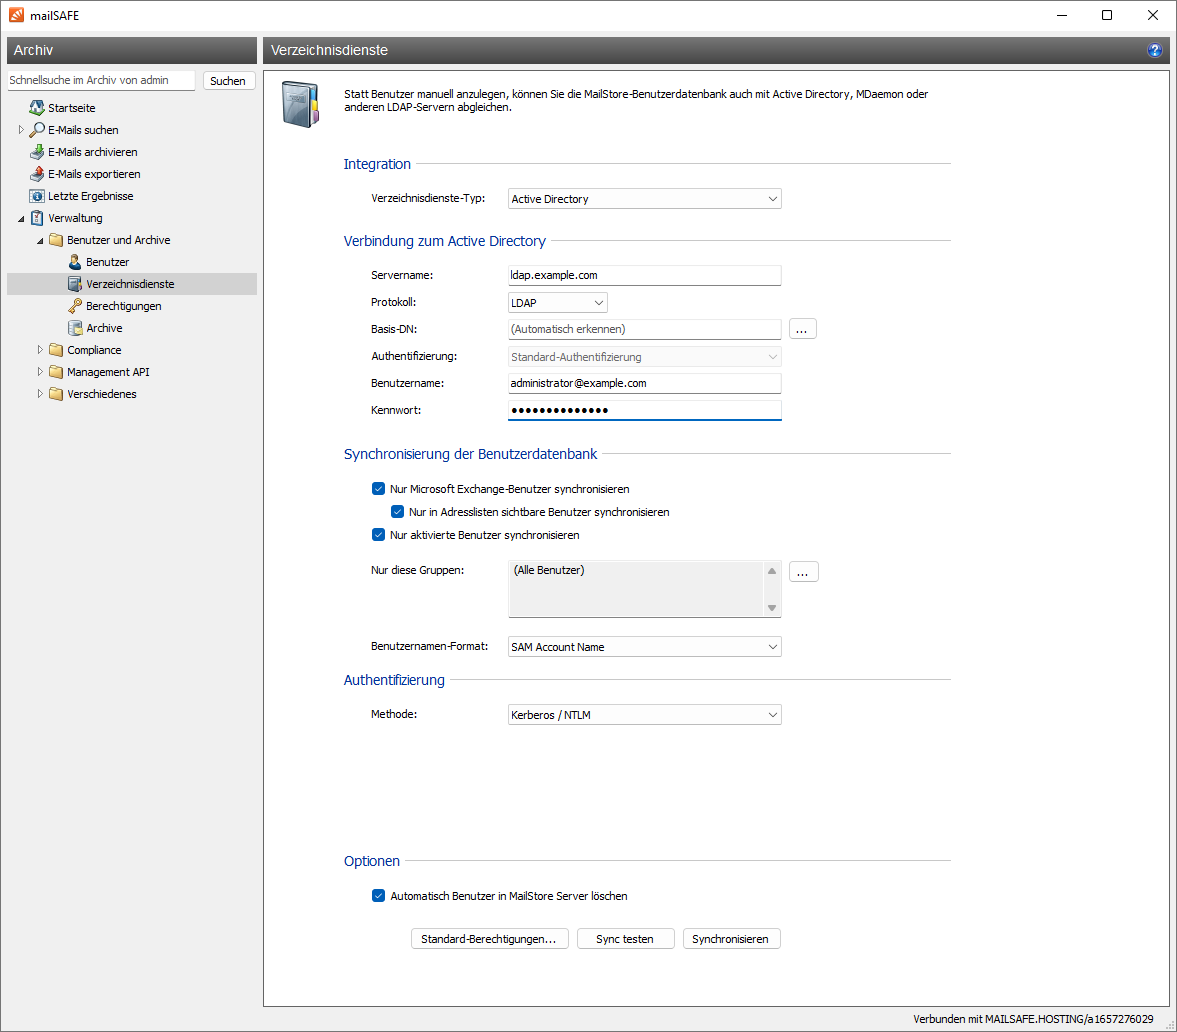Click the Letzte Ergebnisse info icon
The height and width of the screenshot is (1032, 1177).
(x=37, y=196)
